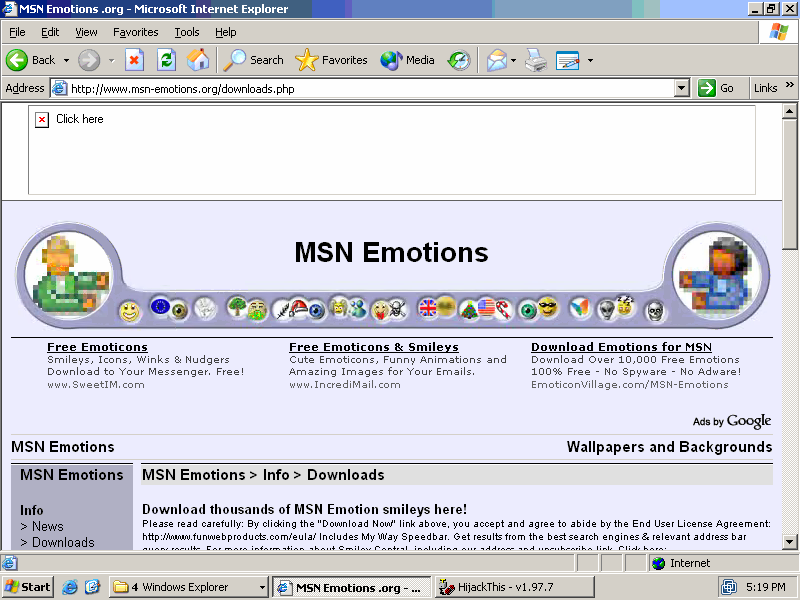800x600 pixels.
Task: Switch to the Windows Explorer taskbar group
Action: [x=188, y=587]
